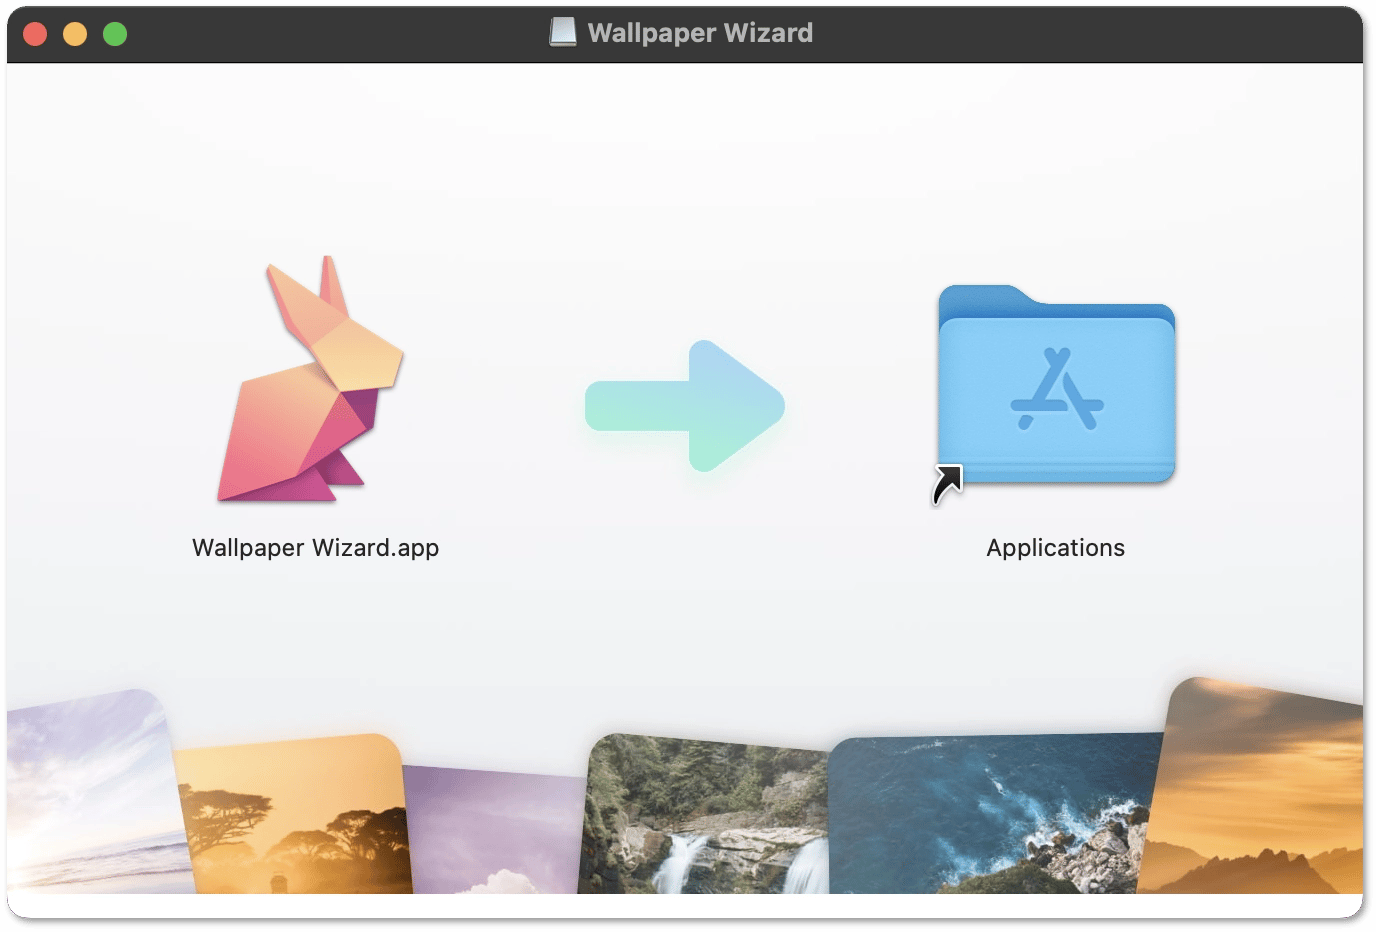The image size is (1376, 932).
Task: Close the Wallpaper Wizard installer window
Action: pos(35,34)
